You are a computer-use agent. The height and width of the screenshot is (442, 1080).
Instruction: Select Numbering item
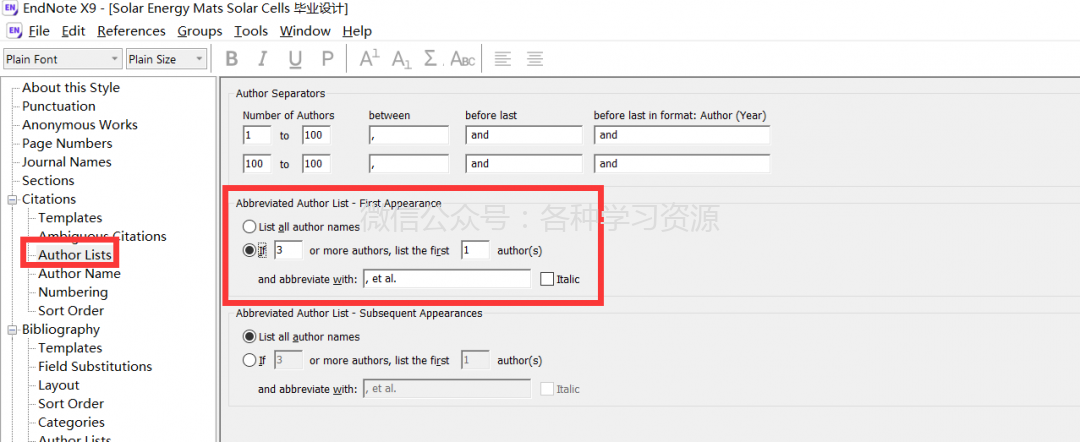(x=73, y=292)
